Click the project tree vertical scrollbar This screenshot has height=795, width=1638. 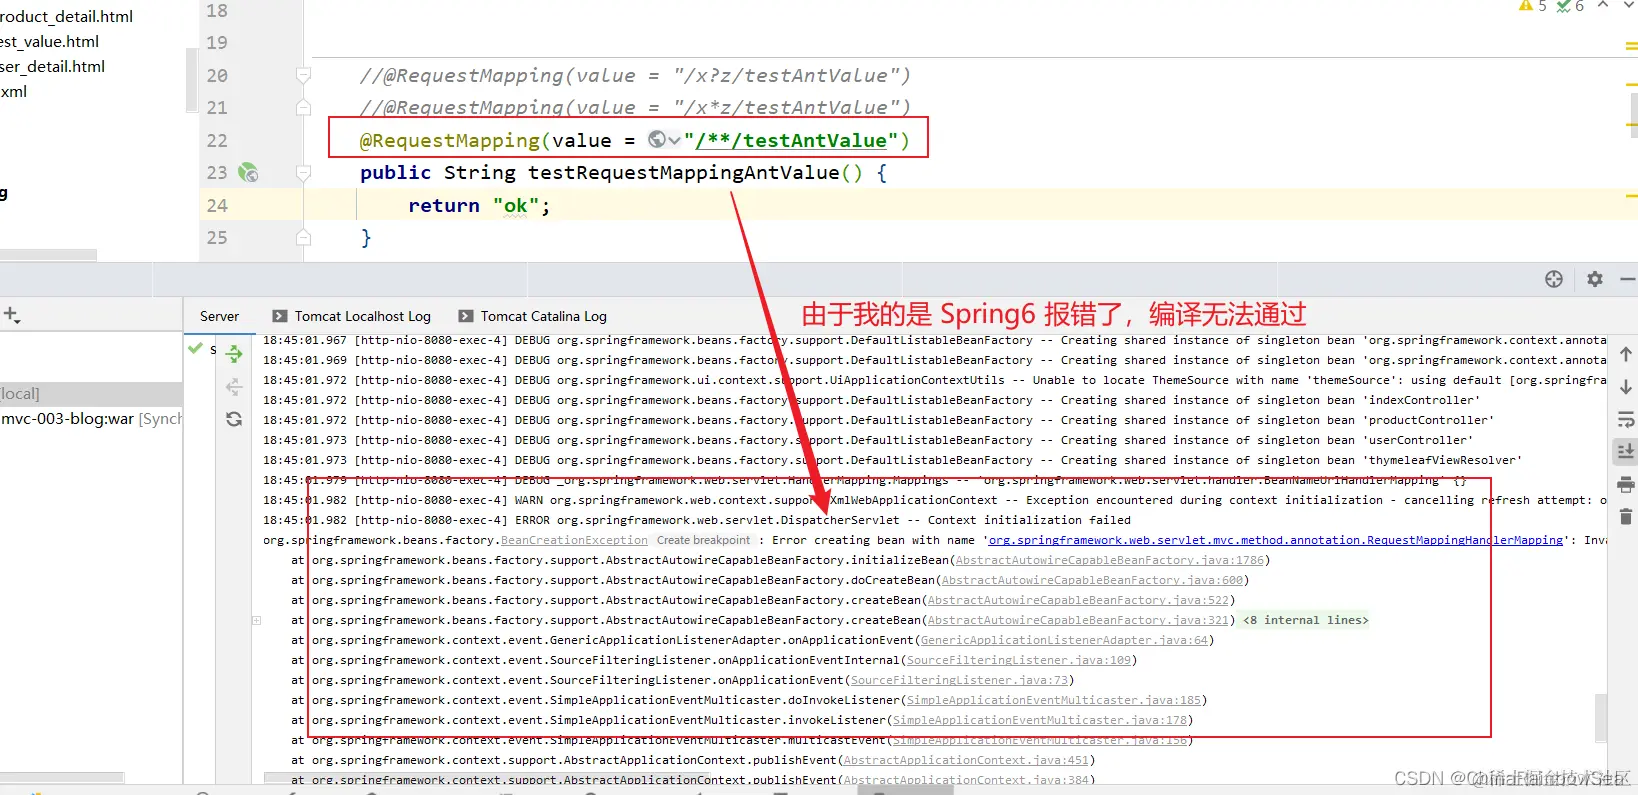pyautogui.click(x=191, y=80)
